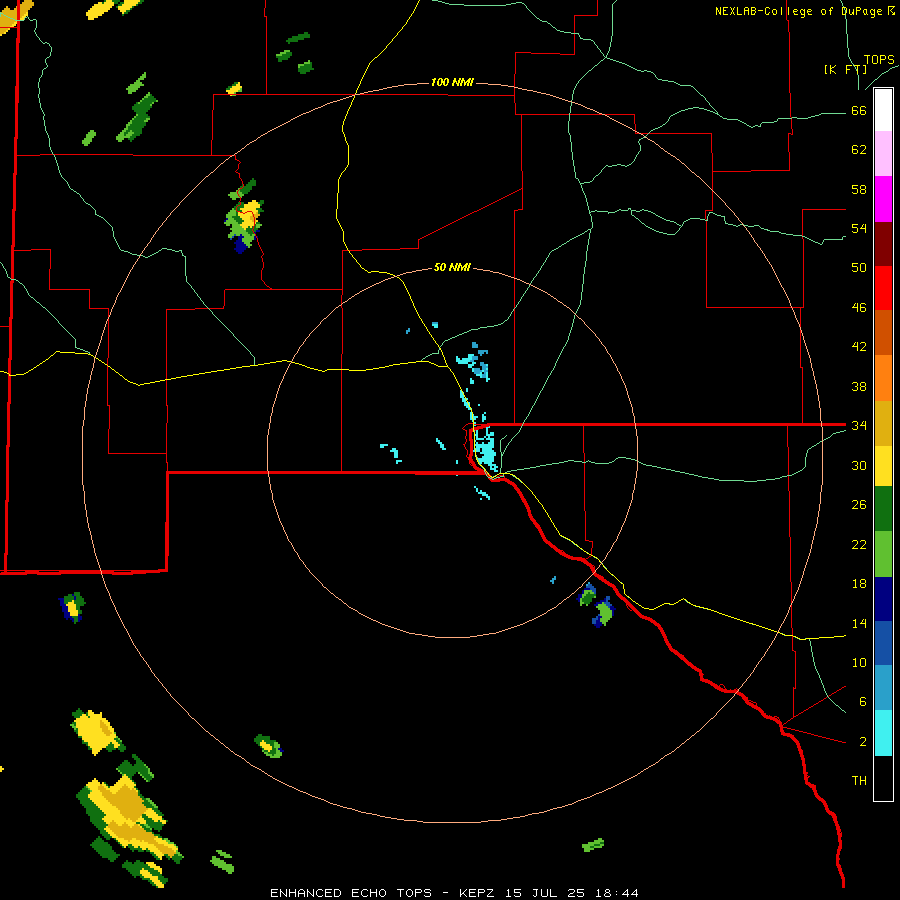Click the yellow-green storm cell northwest of radar
This screenshot has height=900, width=900.
[245, 218]
